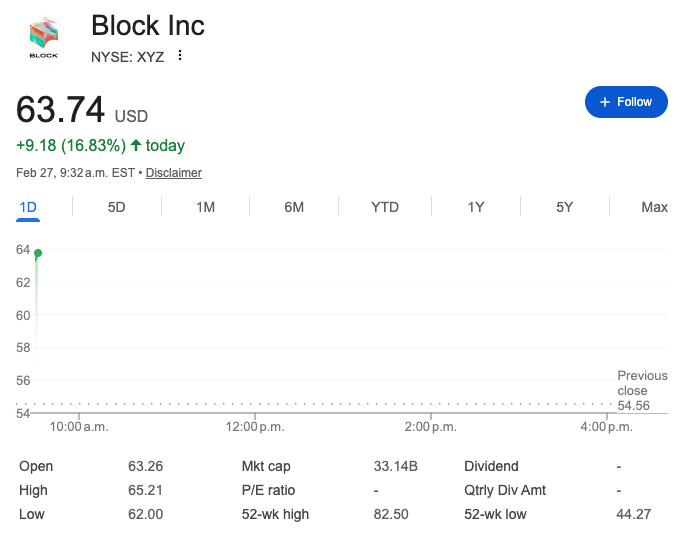Select the YTD chart range tab
Viewport: 684px width, 539px height.
click(385, 207)
